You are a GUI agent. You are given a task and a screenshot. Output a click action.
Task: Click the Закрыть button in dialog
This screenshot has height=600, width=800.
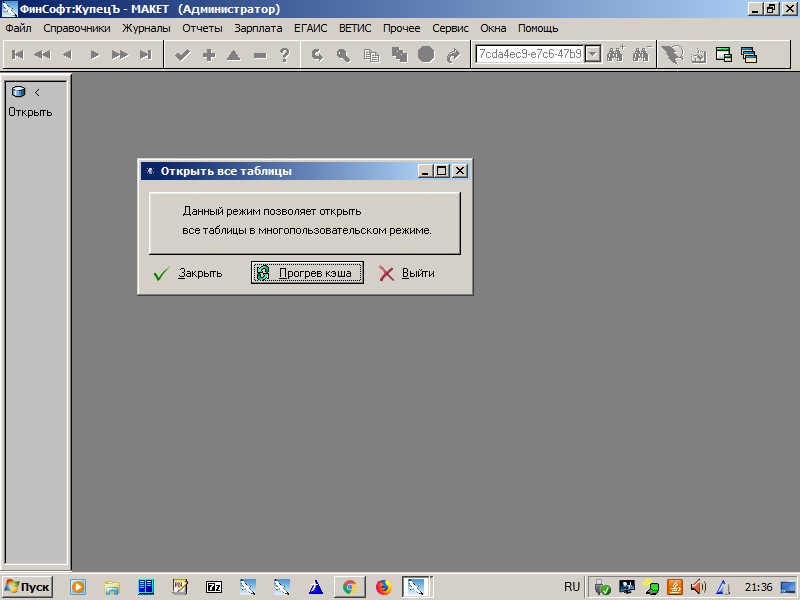tap(190, 273)
